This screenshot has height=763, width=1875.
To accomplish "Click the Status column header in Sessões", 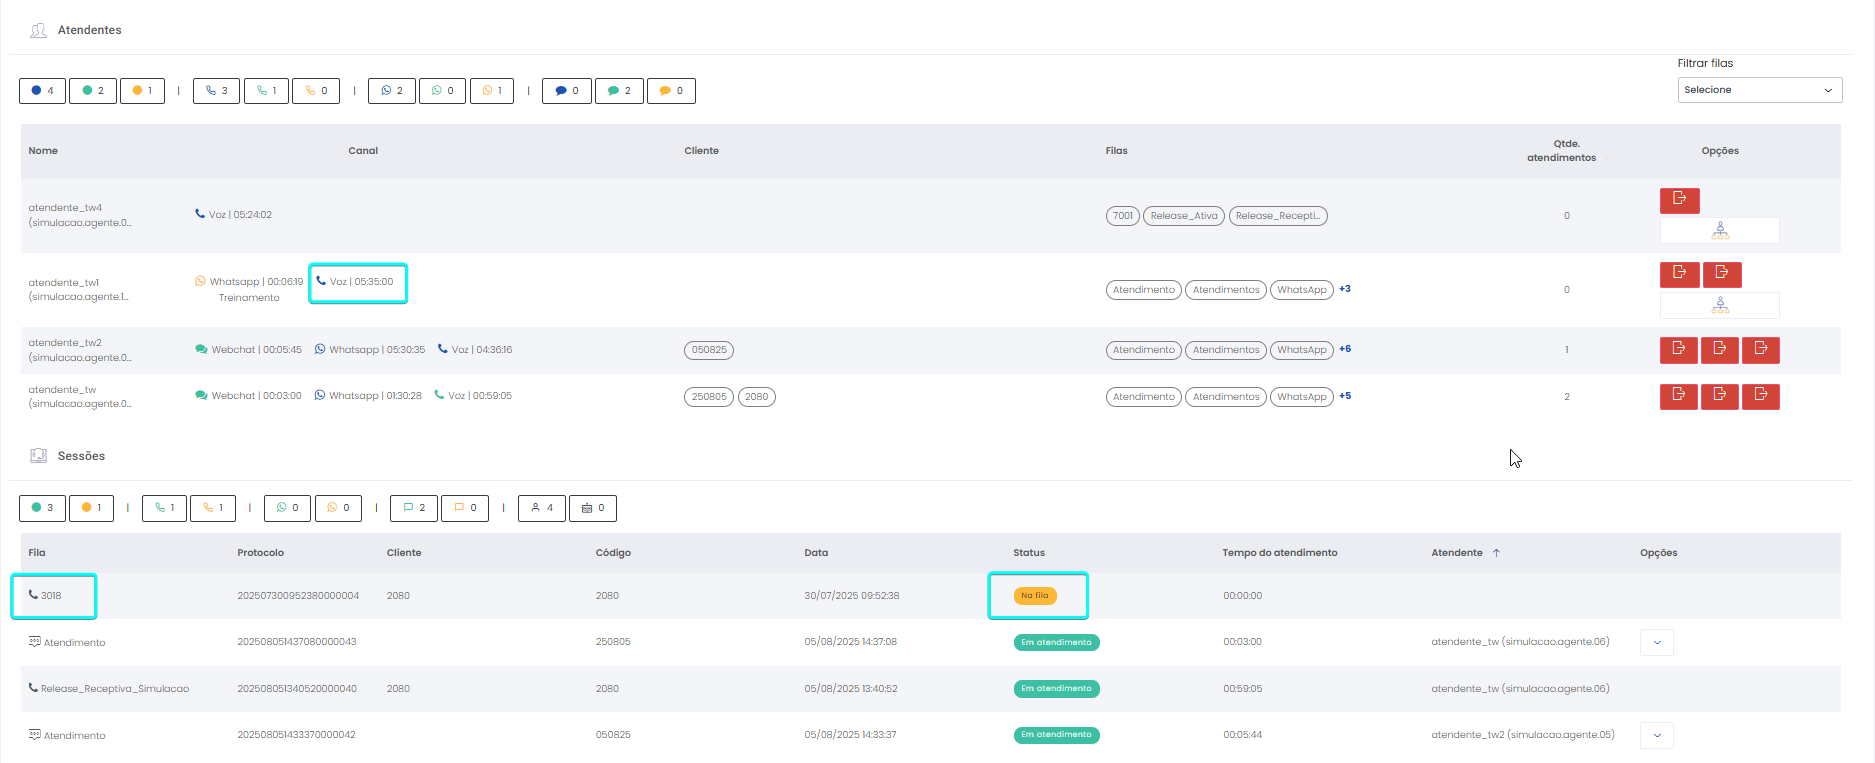I will point(1028,553).
